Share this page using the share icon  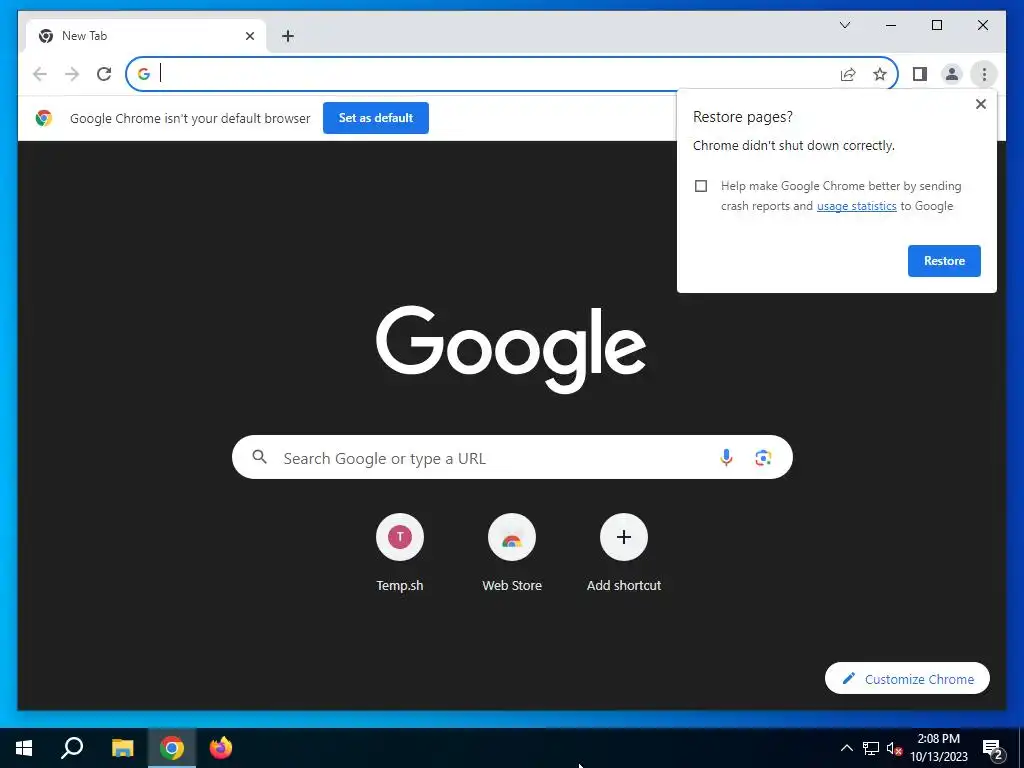pos(848,74)
